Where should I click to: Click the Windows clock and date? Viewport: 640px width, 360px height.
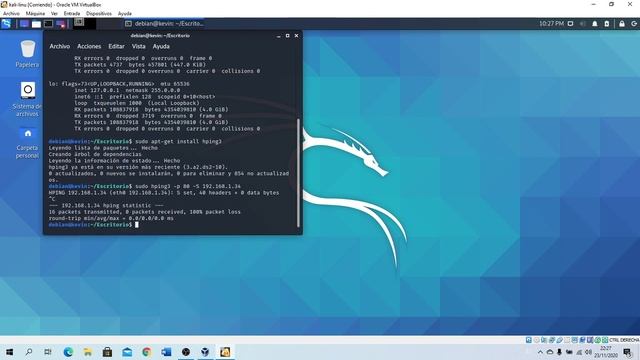click(x=606, y=352)
